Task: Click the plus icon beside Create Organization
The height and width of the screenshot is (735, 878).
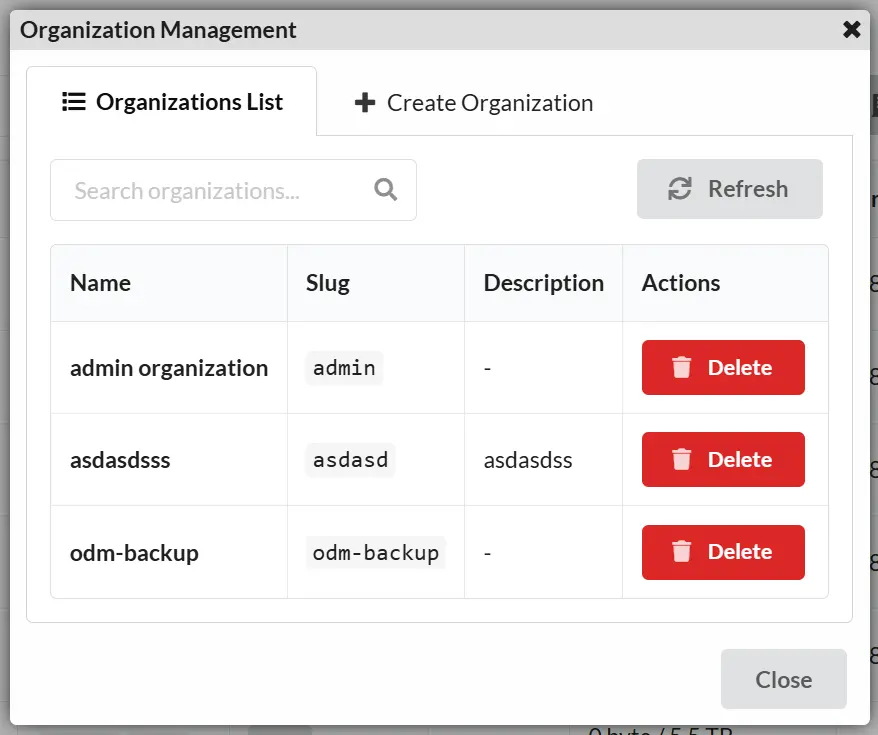Action: (364, 102)
